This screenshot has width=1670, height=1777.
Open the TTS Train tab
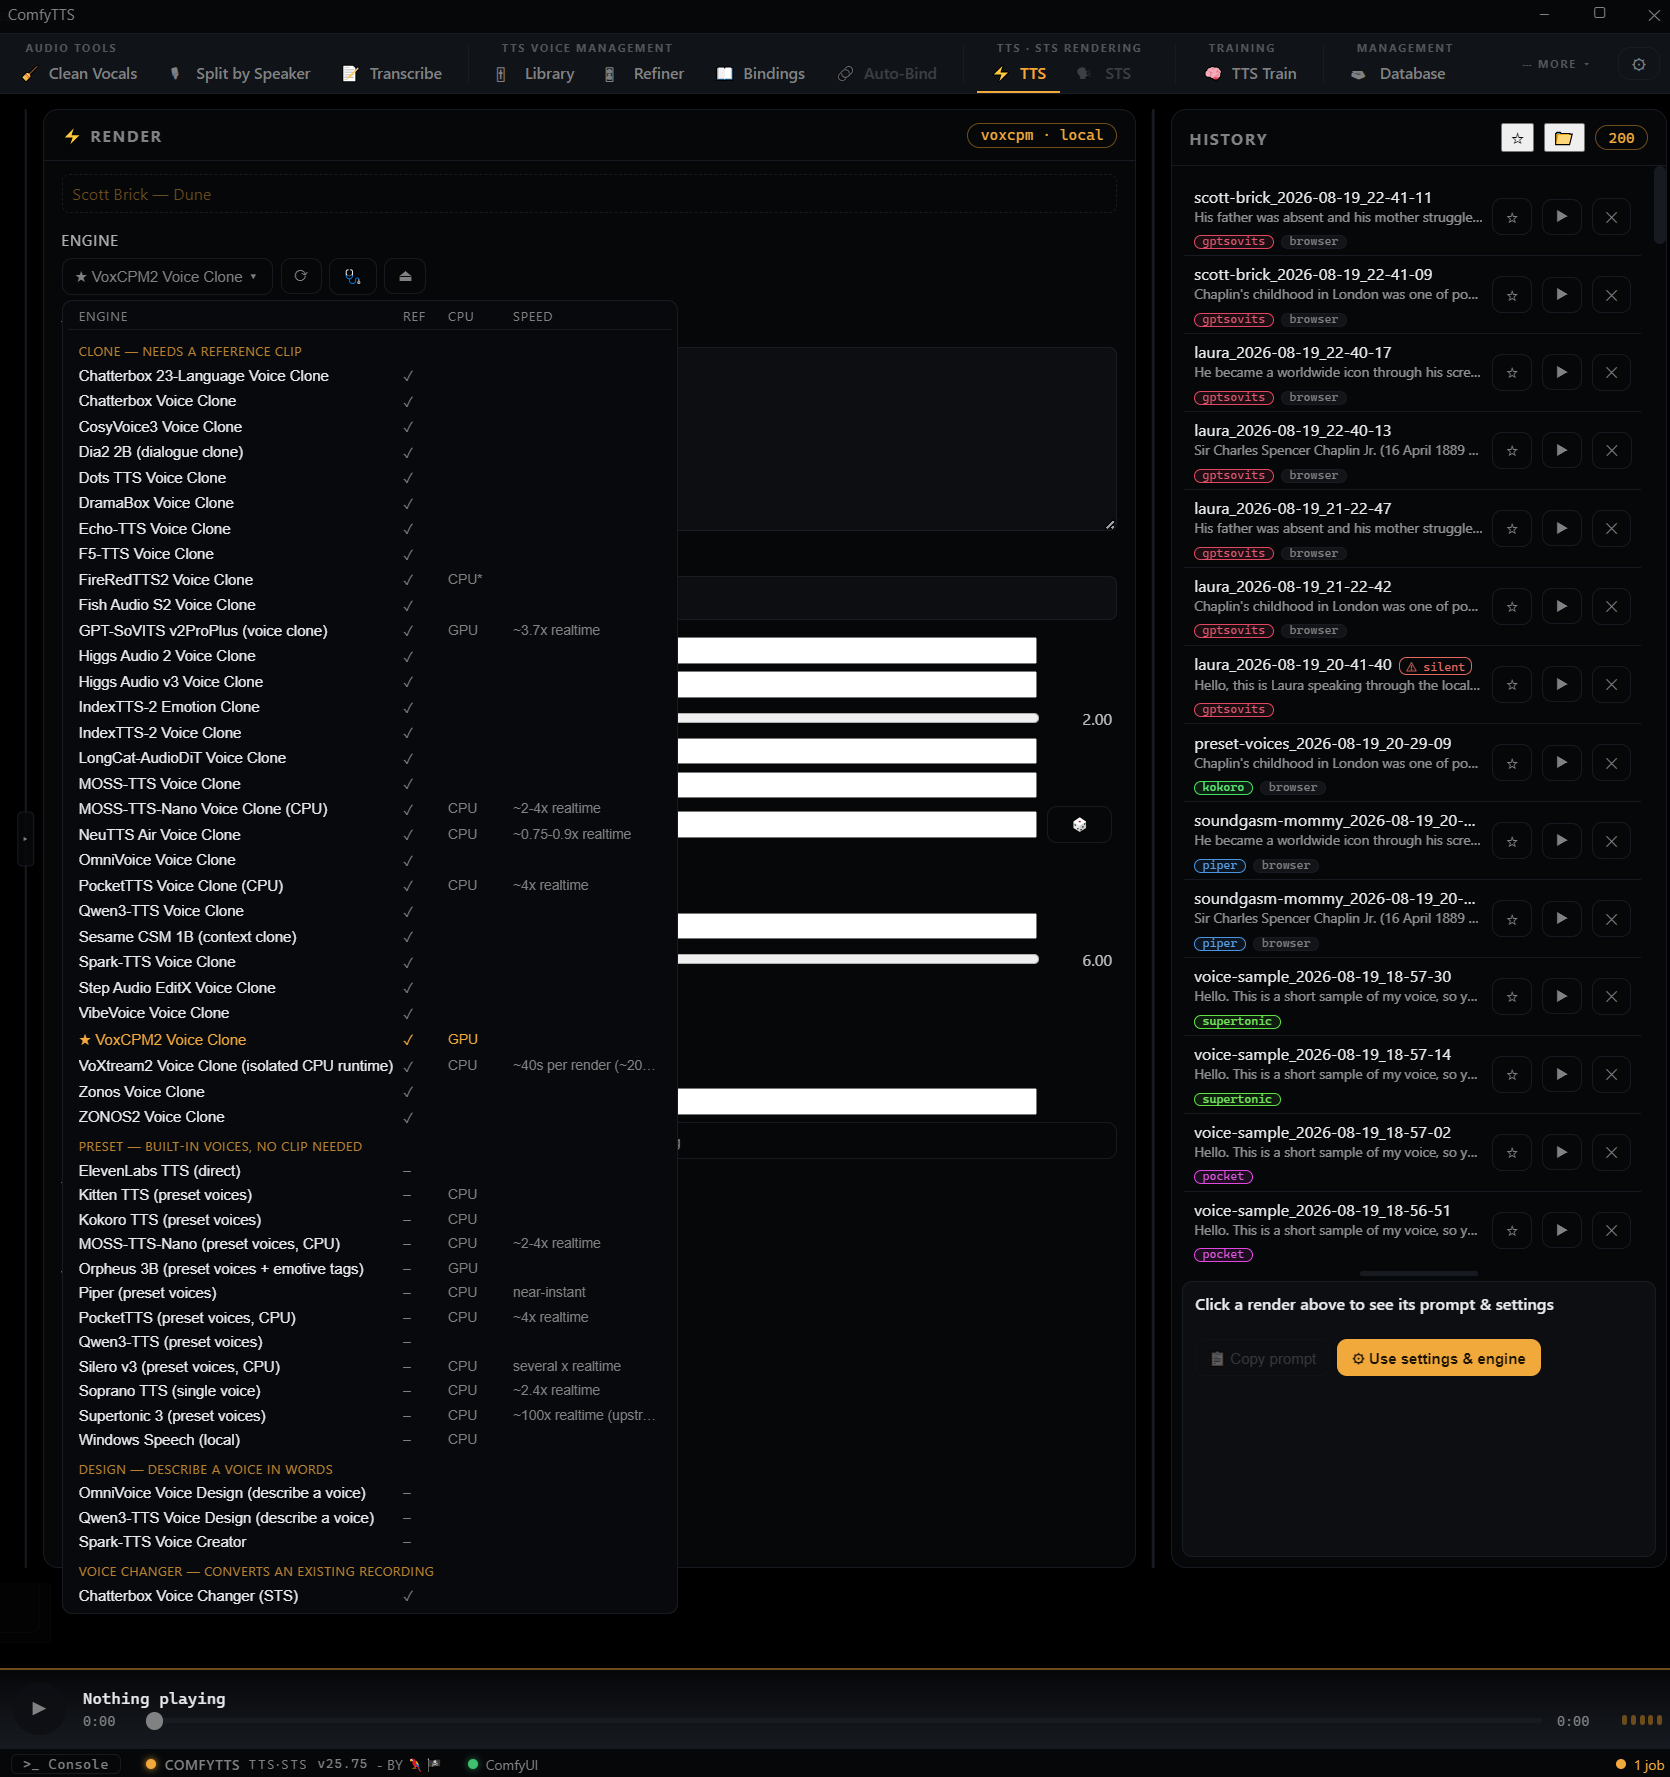[1252, 74]
